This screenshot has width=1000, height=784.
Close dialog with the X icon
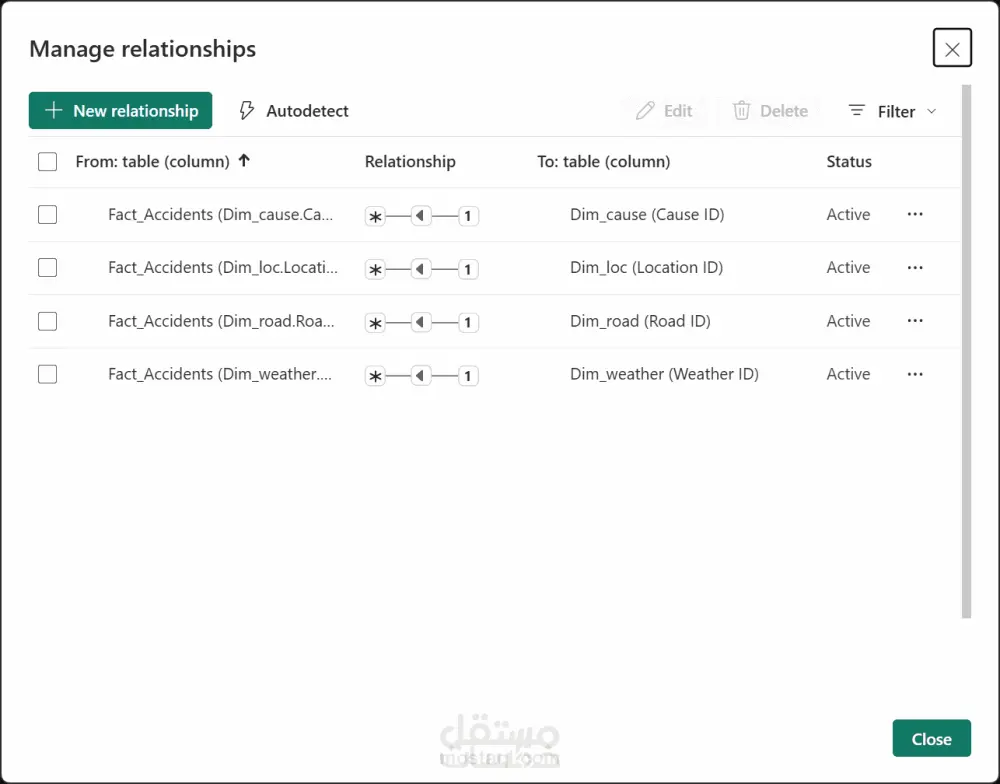(952, 48)
